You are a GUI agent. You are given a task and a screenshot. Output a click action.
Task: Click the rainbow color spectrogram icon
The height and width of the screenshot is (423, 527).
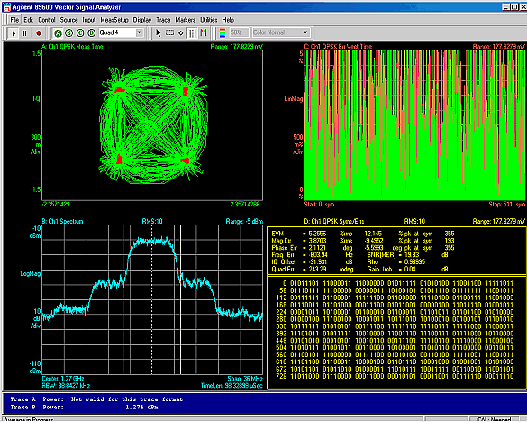point(222,33)
